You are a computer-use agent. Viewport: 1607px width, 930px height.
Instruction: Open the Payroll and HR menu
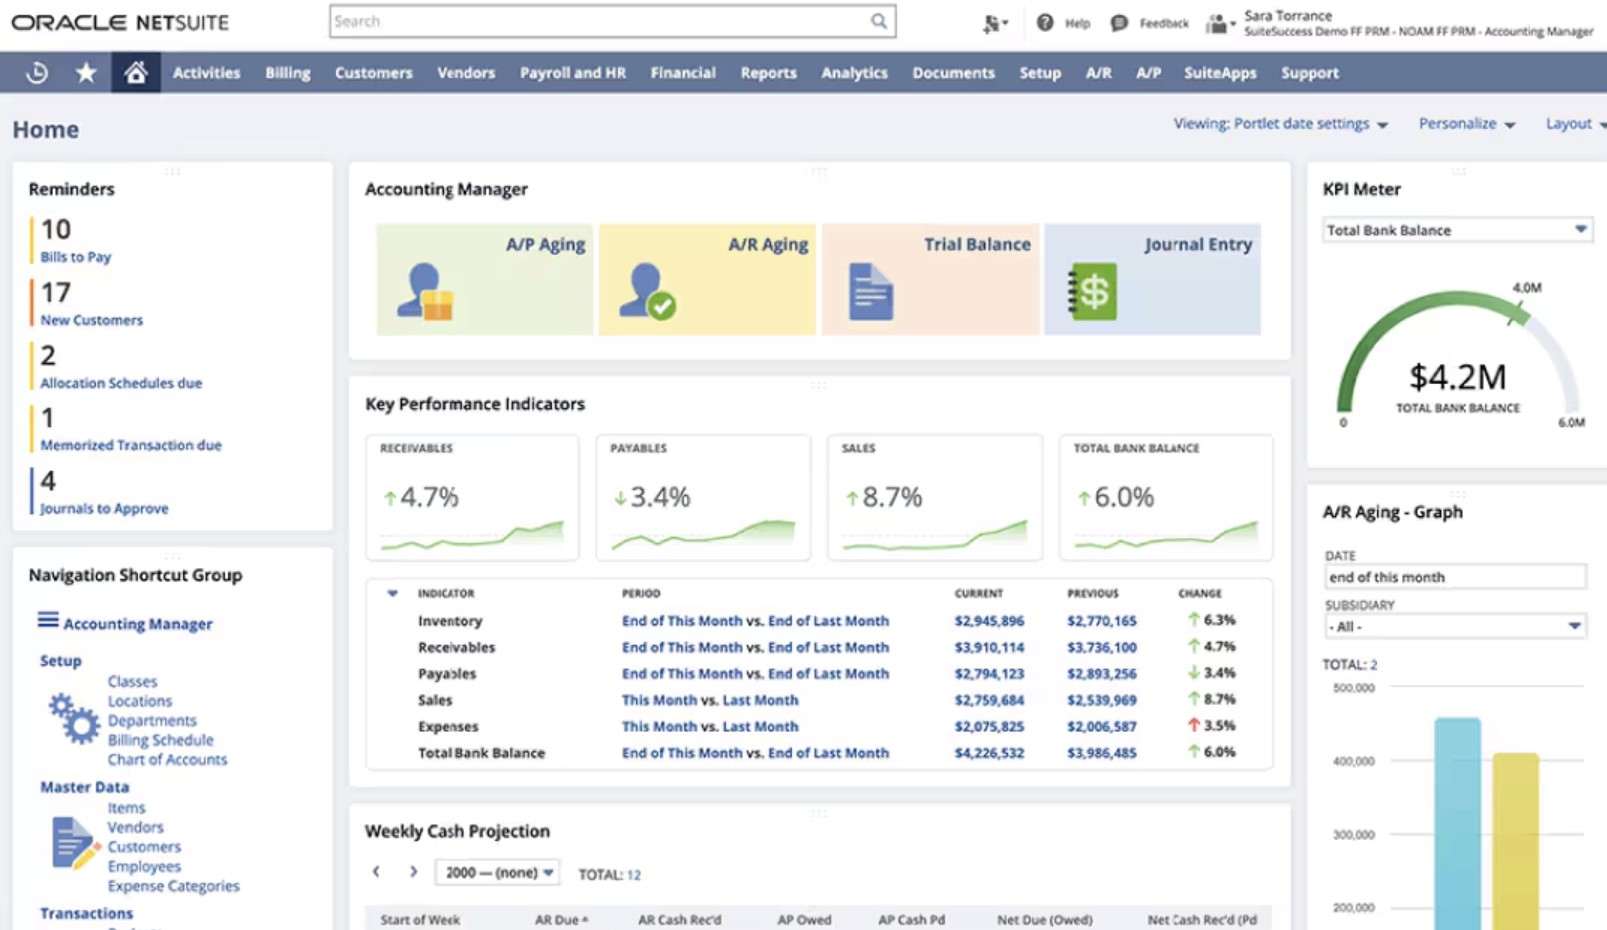click(x=573, y=73)
